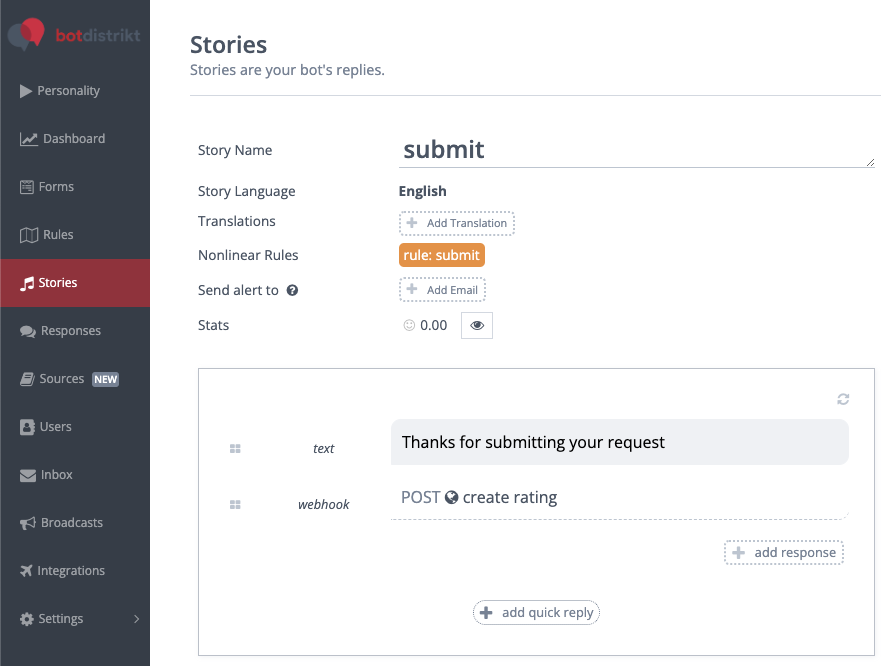Click the refresh icon in the response box
Image resolution: width=881 pixels, height=666 pixels.
[x=843, y=399]
